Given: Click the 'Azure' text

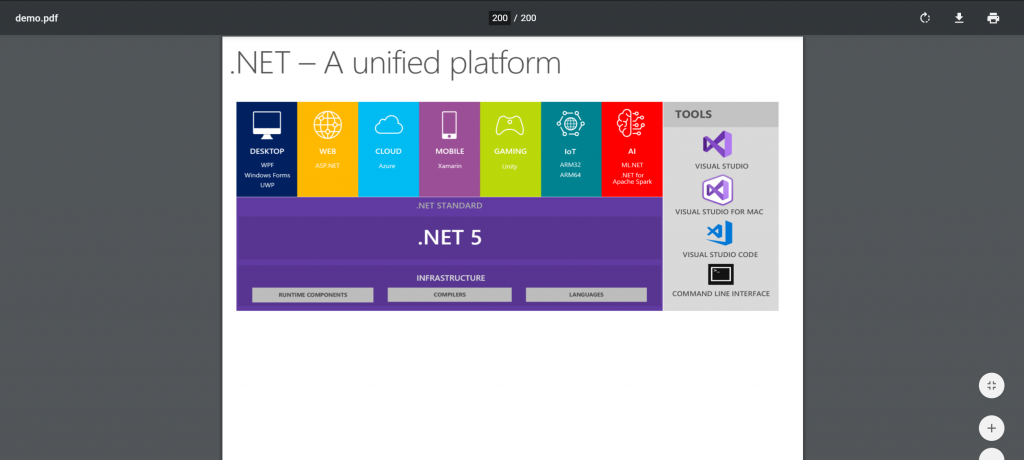Looking at the screenshot, I should (387, 166).
